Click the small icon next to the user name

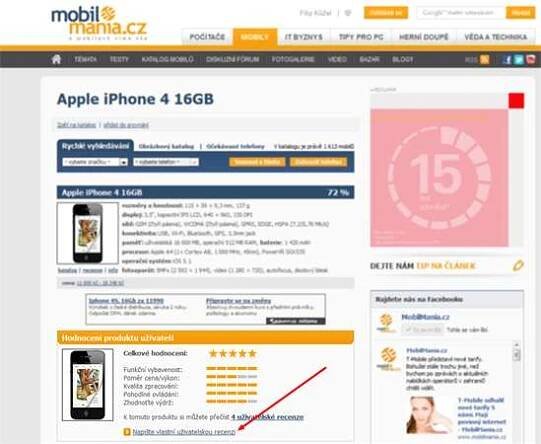pyautogui.click(x=348, y=13)
